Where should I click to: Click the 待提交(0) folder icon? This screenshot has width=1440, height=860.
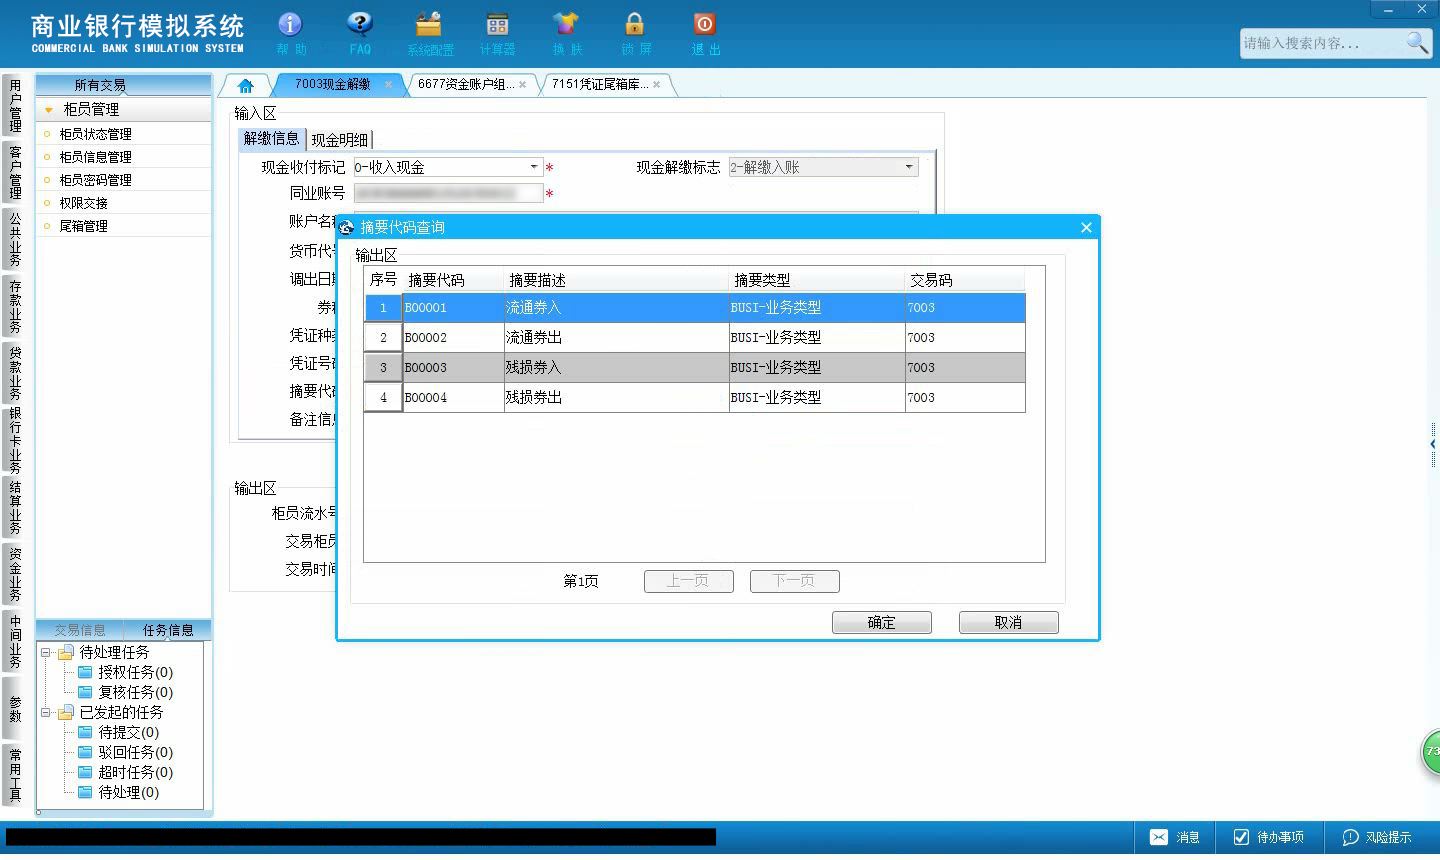pyautogui.click(x=85, y=732)
